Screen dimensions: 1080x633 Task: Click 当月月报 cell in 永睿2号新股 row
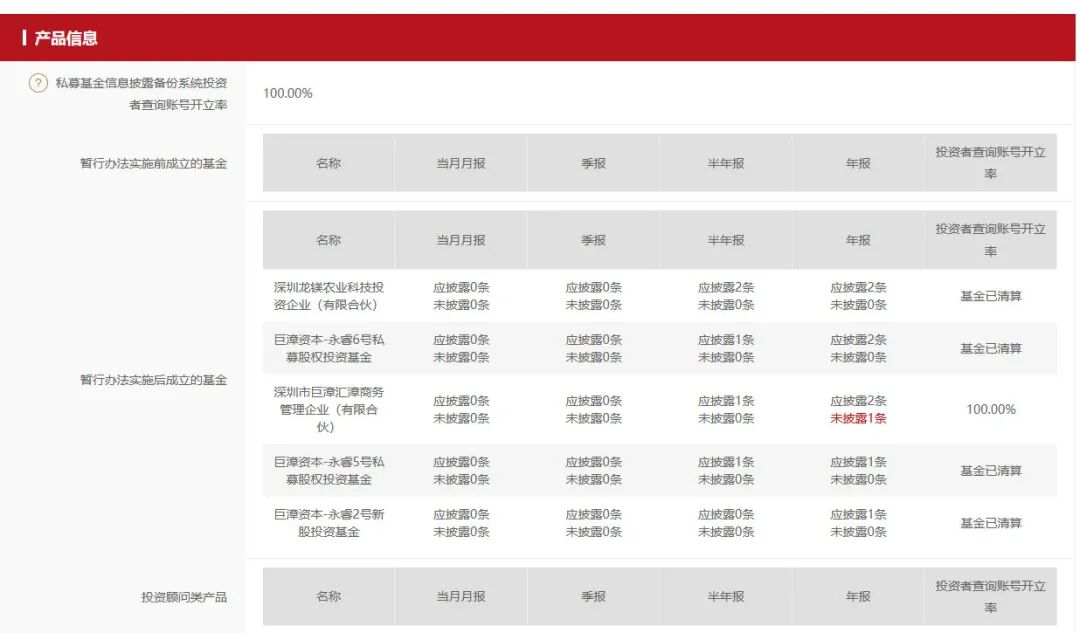pyautogui.click(x=461, y=523)
